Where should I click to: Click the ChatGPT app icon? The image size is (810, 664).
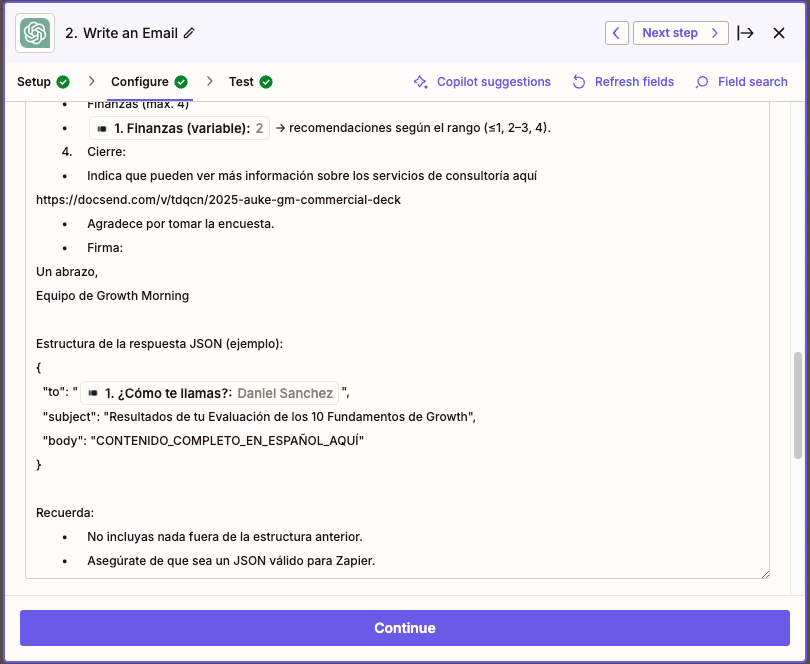point(35,33)
